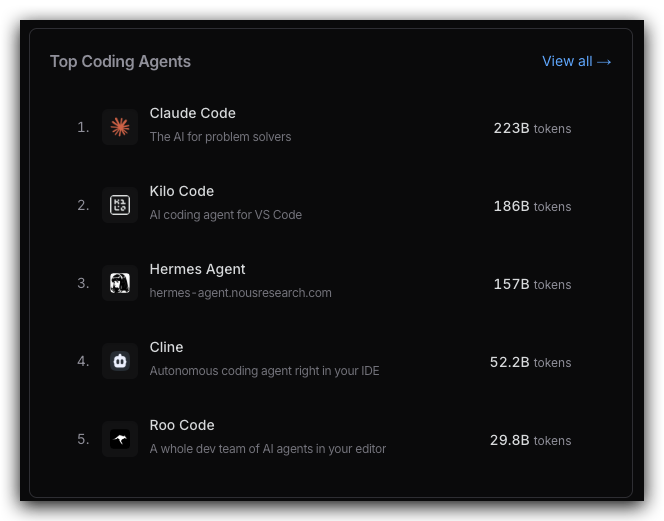The height and width of the screenshot is (521, 664).
Task: Open the Claude Code title link
Action: coord(192,113)
